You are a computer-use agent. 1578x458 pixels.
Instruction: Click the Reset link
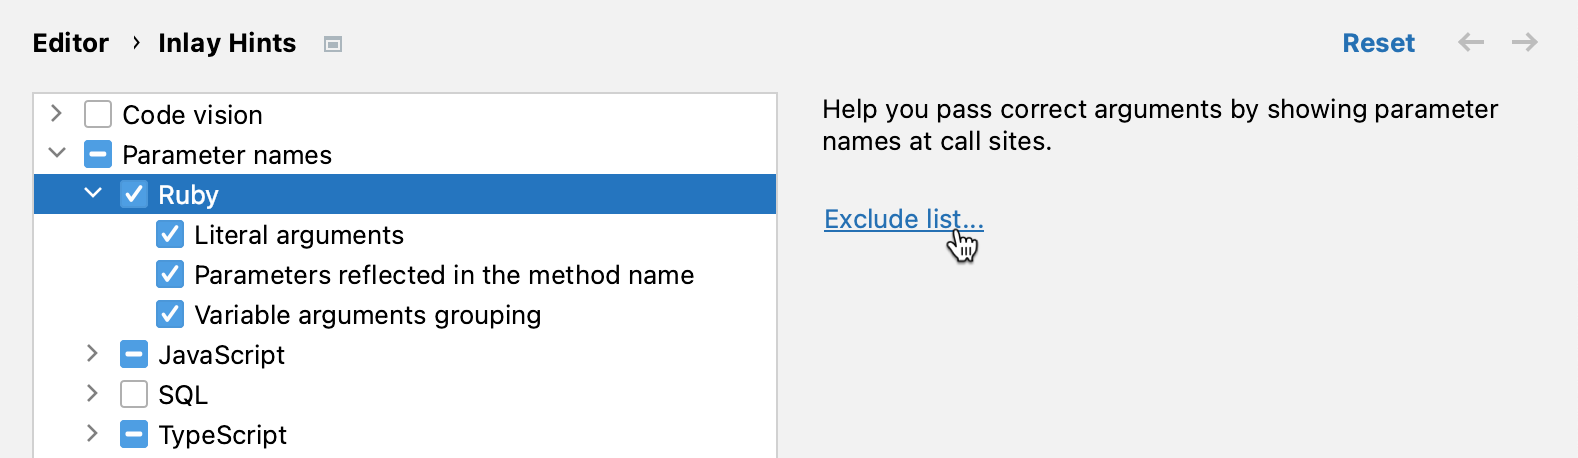[x=1378, y=43]
